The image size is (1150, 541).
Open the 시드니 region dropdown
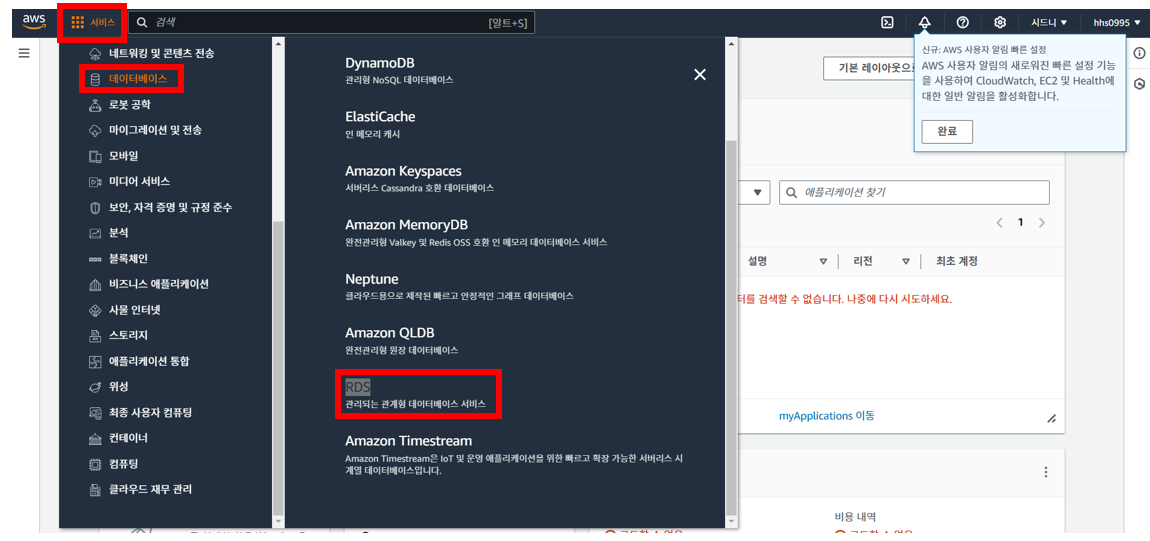point(1049,23)
